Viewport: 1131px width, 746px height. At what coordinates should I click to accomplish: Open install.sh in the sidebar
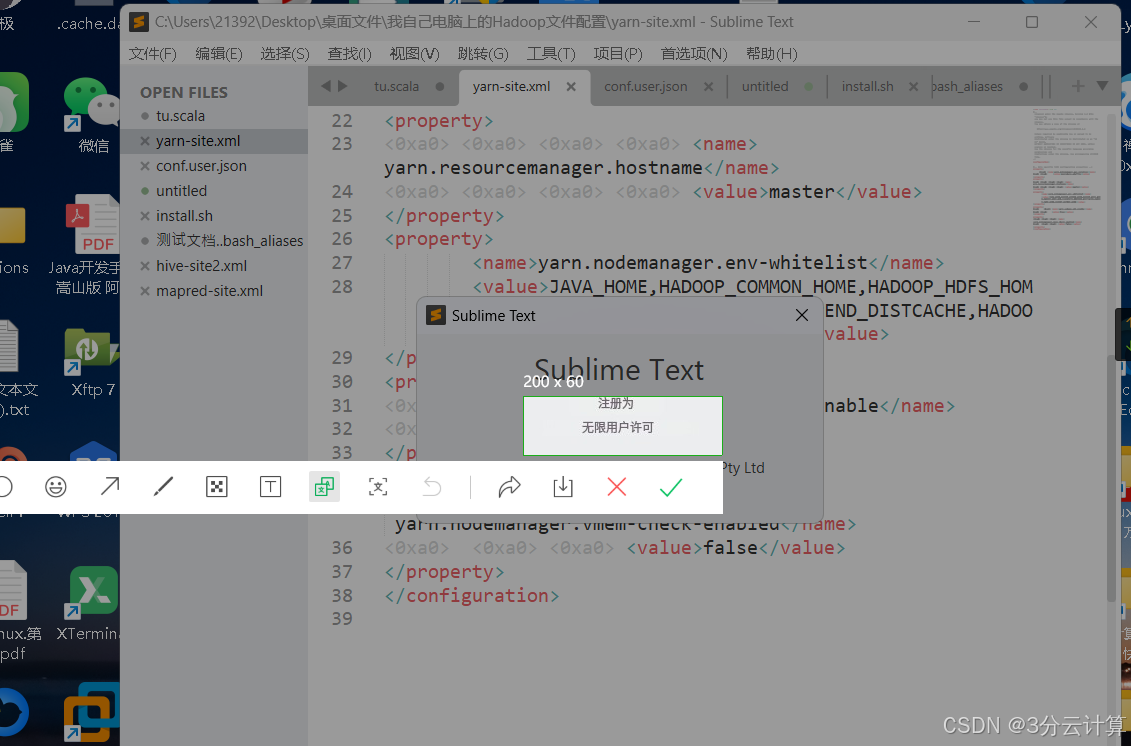pyautogui.click(x=184, y=216)
